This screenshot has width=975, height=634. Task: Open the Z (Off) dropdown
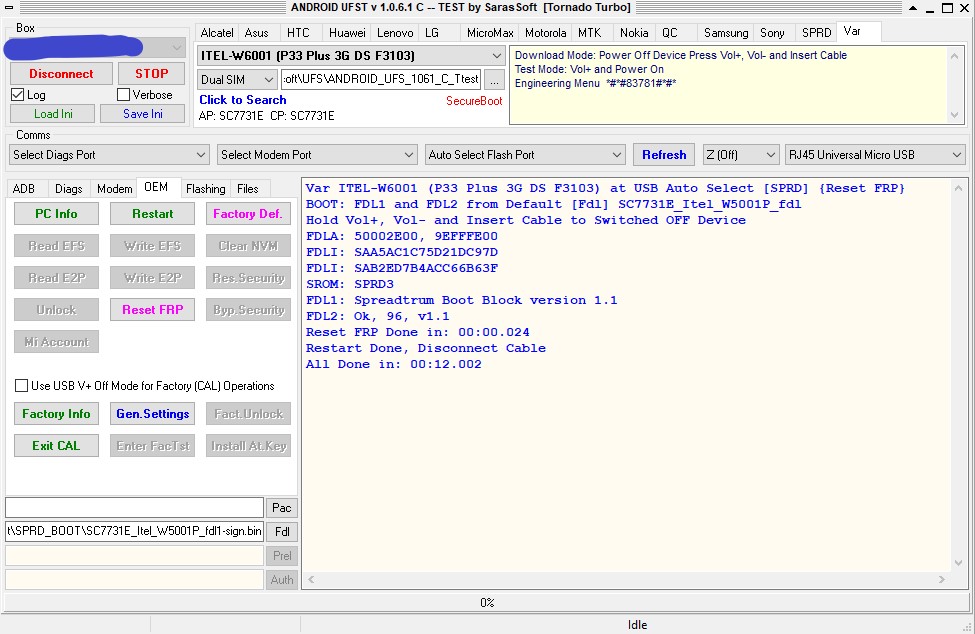point(741,155)
